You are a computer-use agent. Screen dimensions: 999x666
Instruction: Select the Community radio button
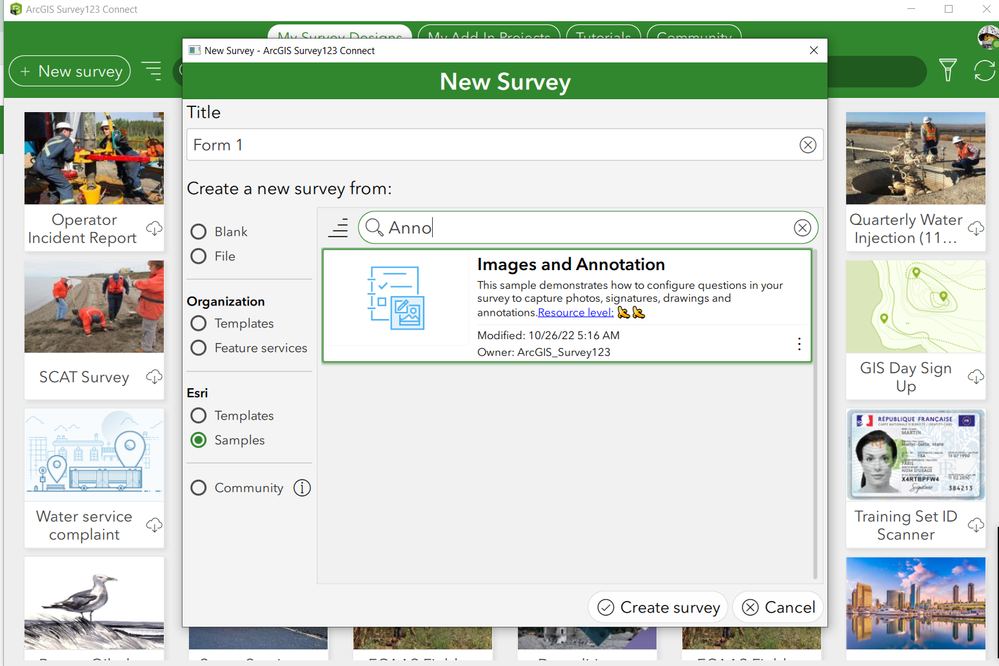pyautogui.click(x=198, y=488)
